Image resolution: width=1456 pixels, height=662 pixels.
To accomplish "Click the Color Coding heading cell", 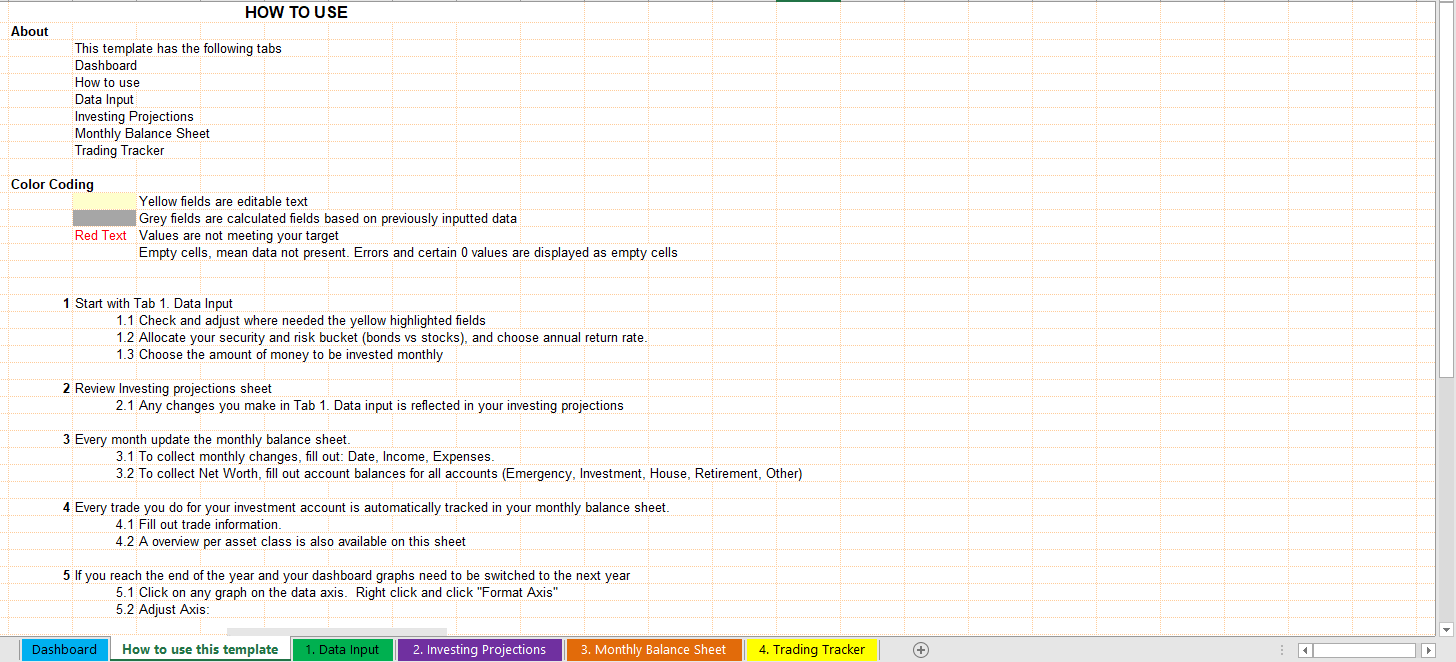I will [52, 185].
